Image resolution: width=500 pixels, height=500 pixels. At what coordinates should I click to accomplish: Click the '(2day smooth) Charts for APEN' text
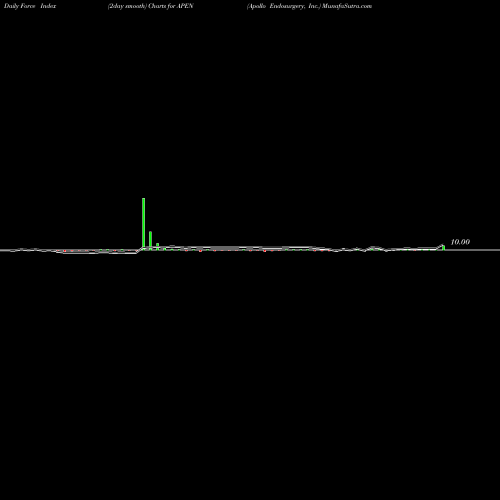pyautogui.click(x=150, y=6)
